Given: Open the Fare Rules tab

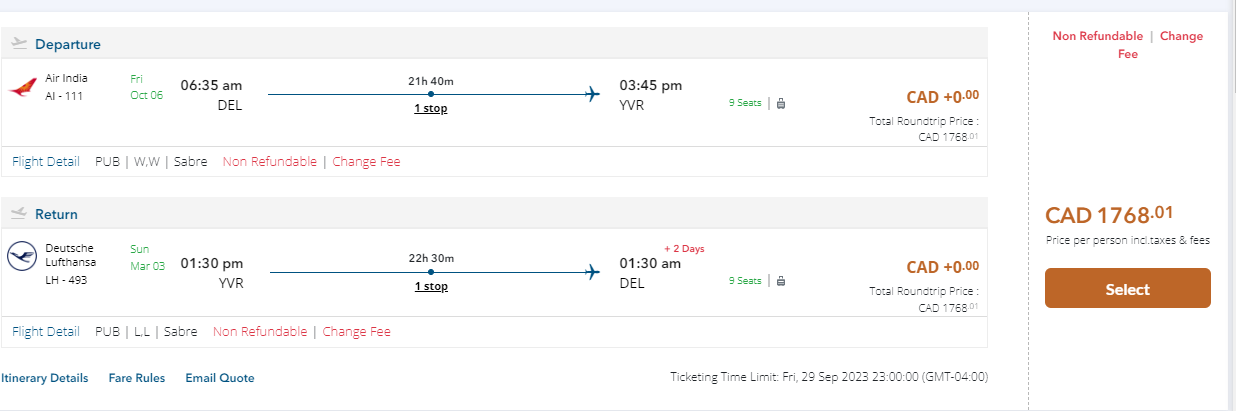Looking at the screenshot, I should tap(136, 378).
